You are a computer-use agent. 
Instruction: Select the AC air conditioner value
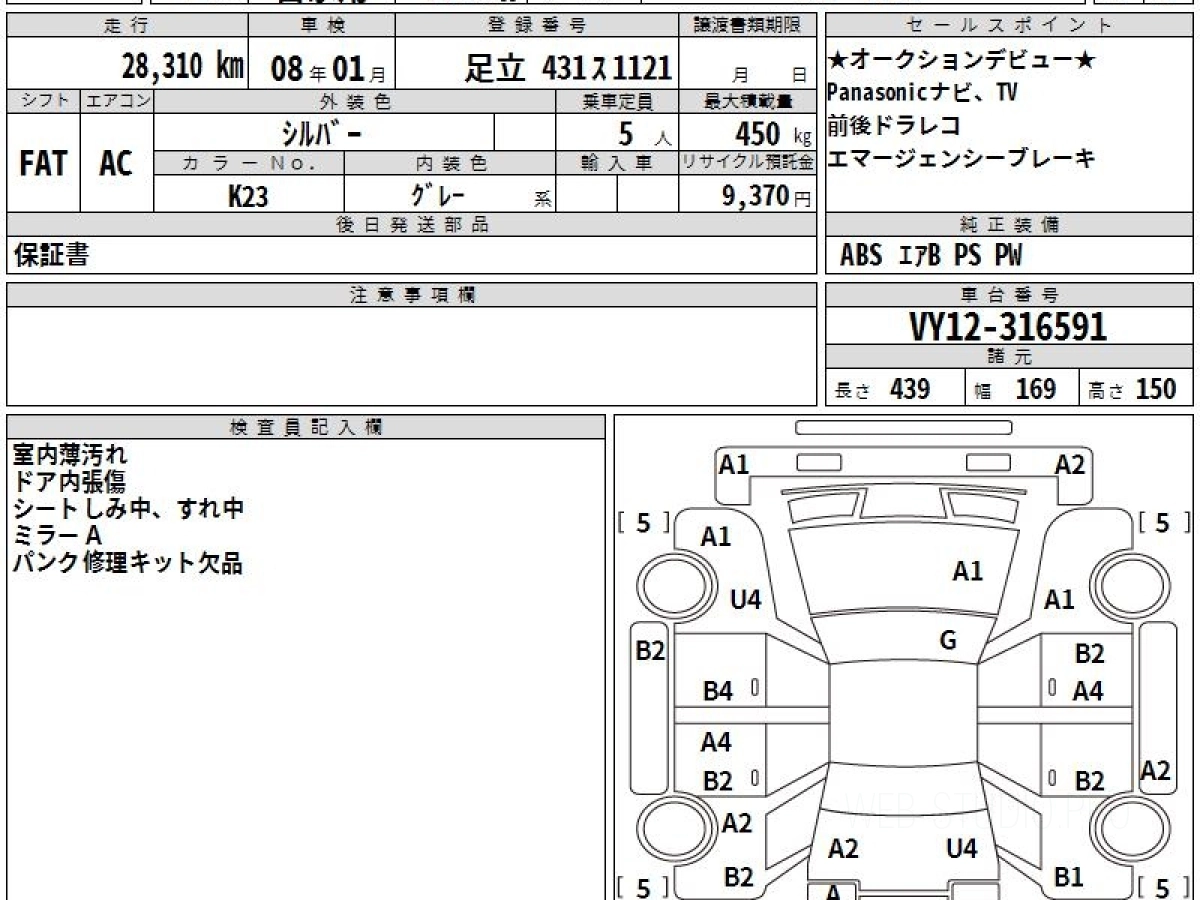116,163
